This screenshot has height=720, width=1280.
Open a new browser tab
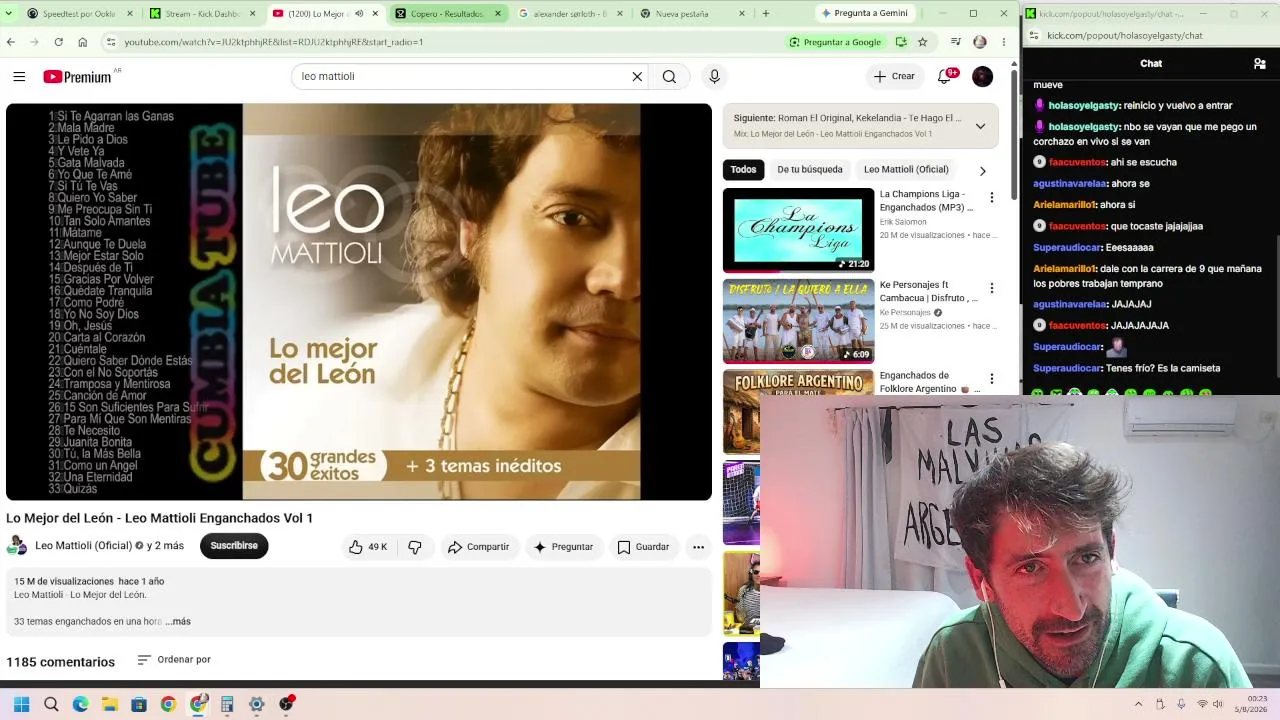(766, 14)
